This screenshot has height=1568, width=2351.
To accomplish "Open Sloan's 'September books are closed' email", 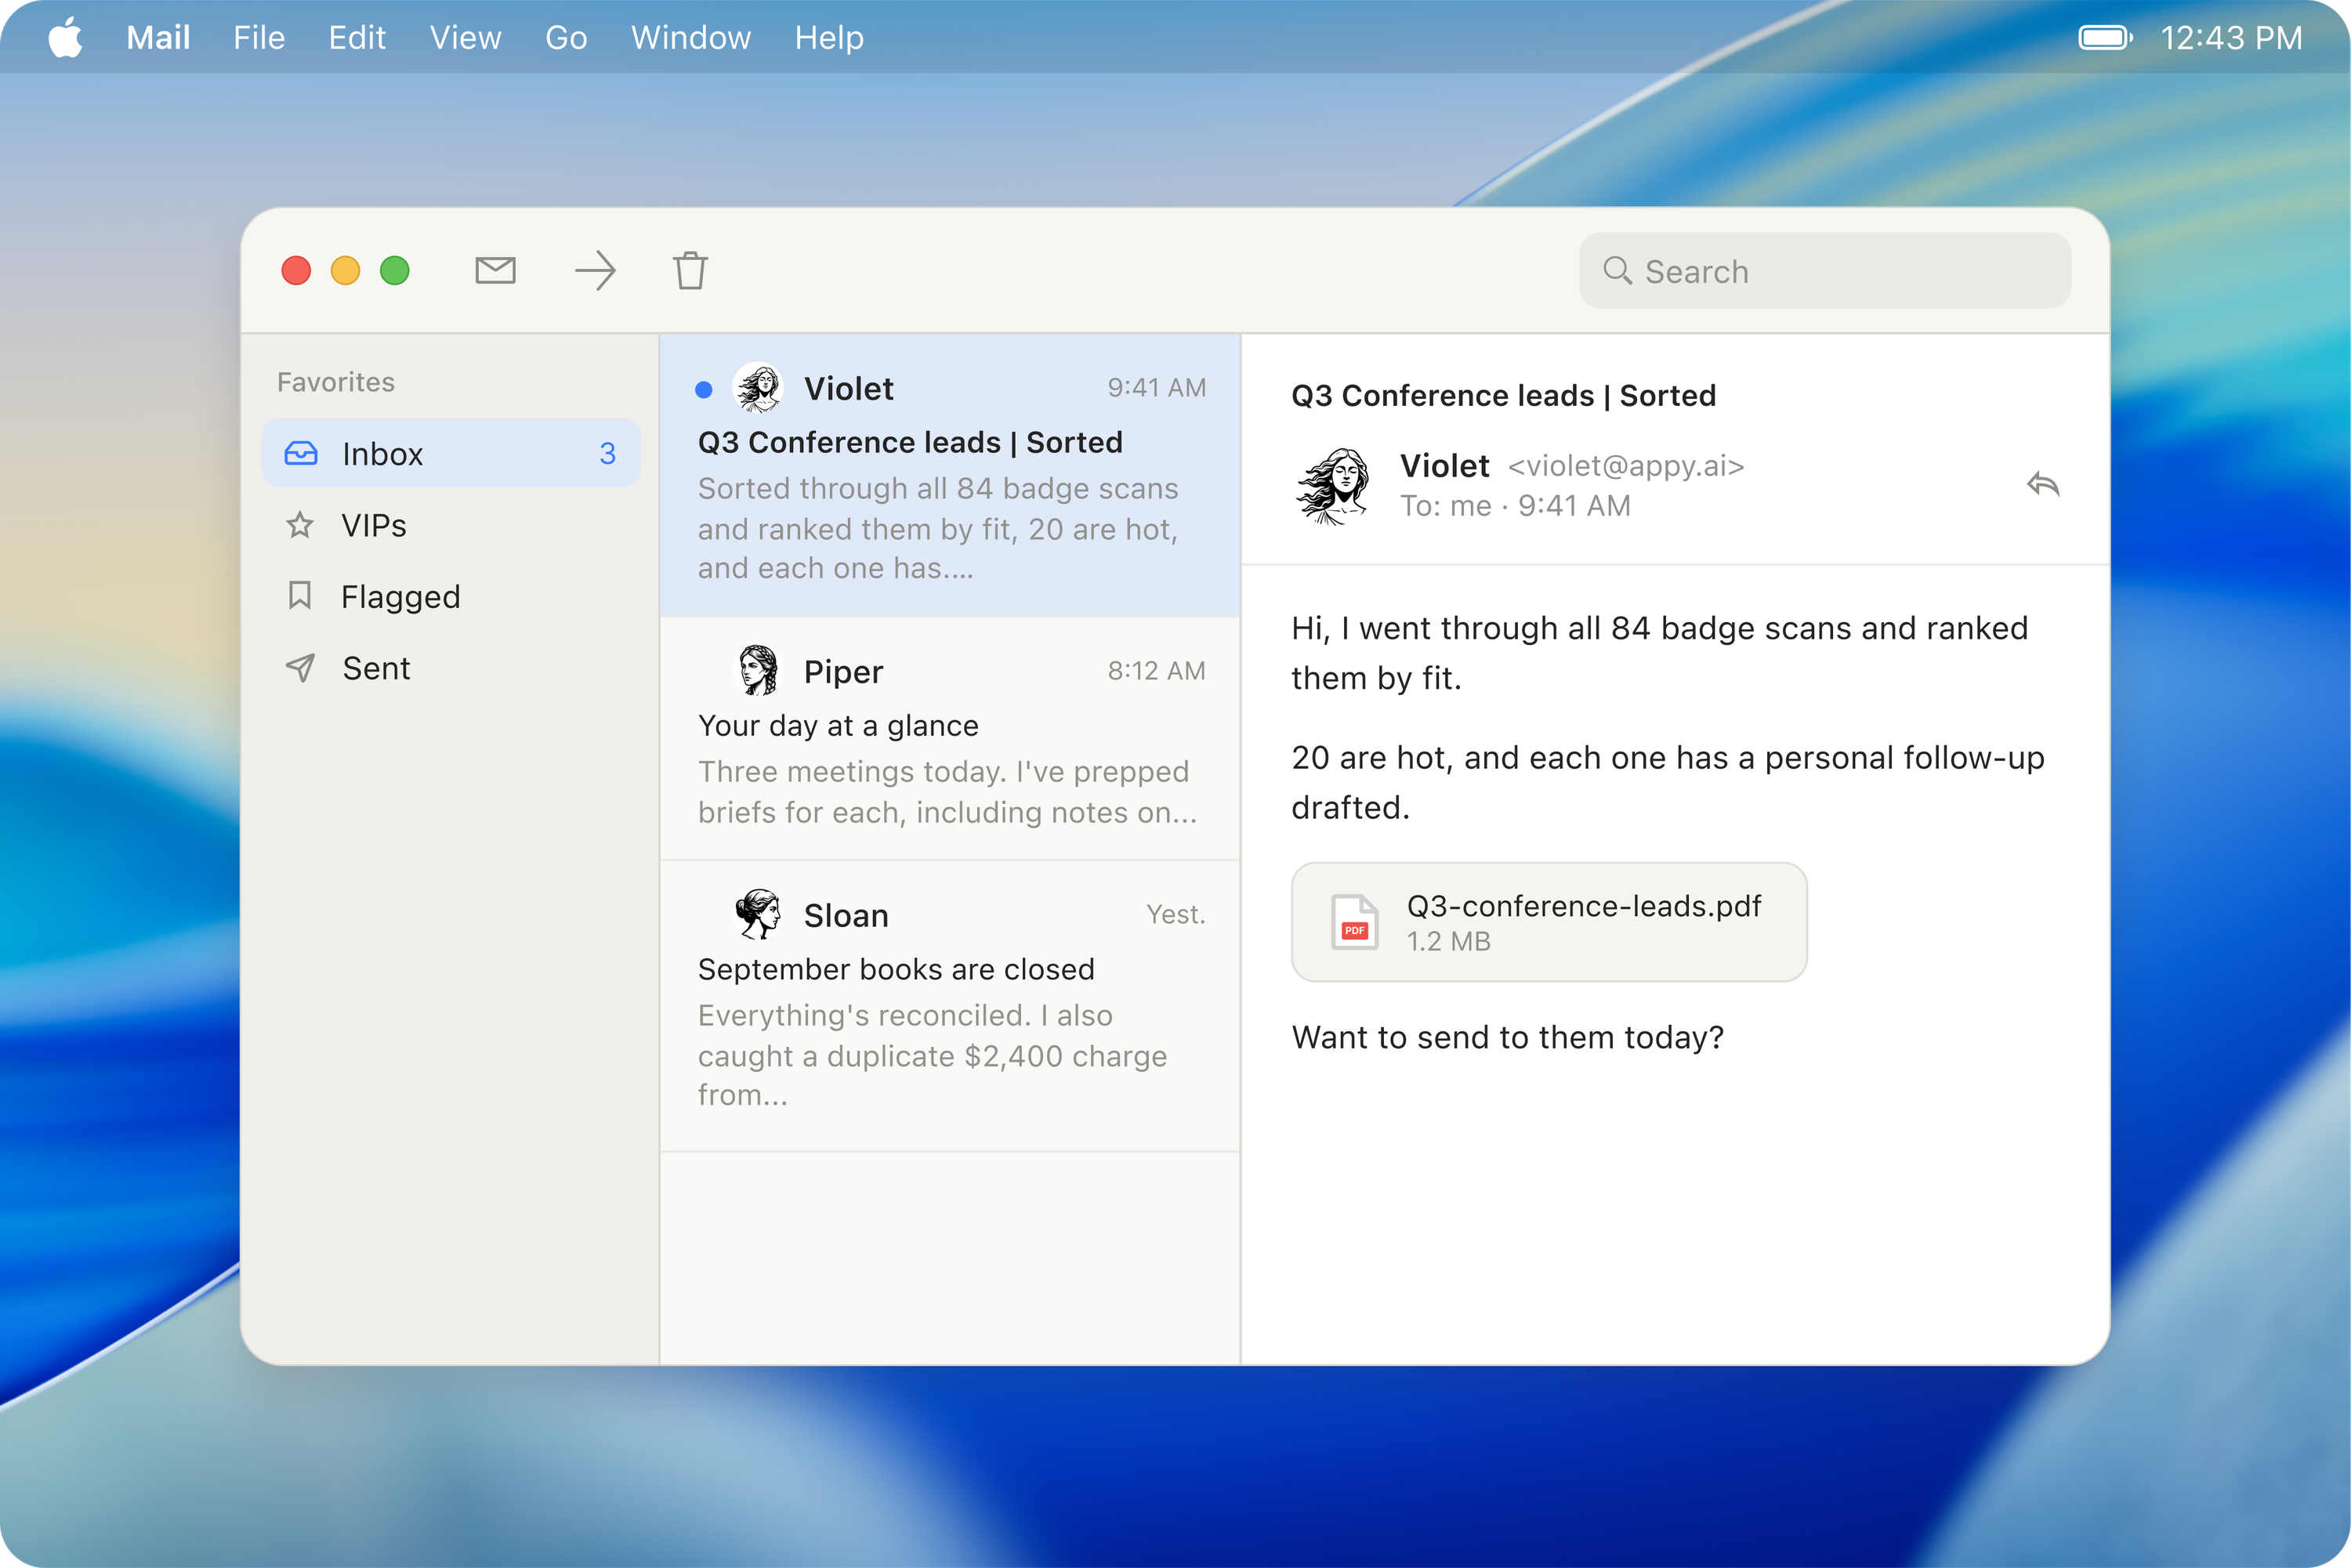I will click(x=950, y=1005).
